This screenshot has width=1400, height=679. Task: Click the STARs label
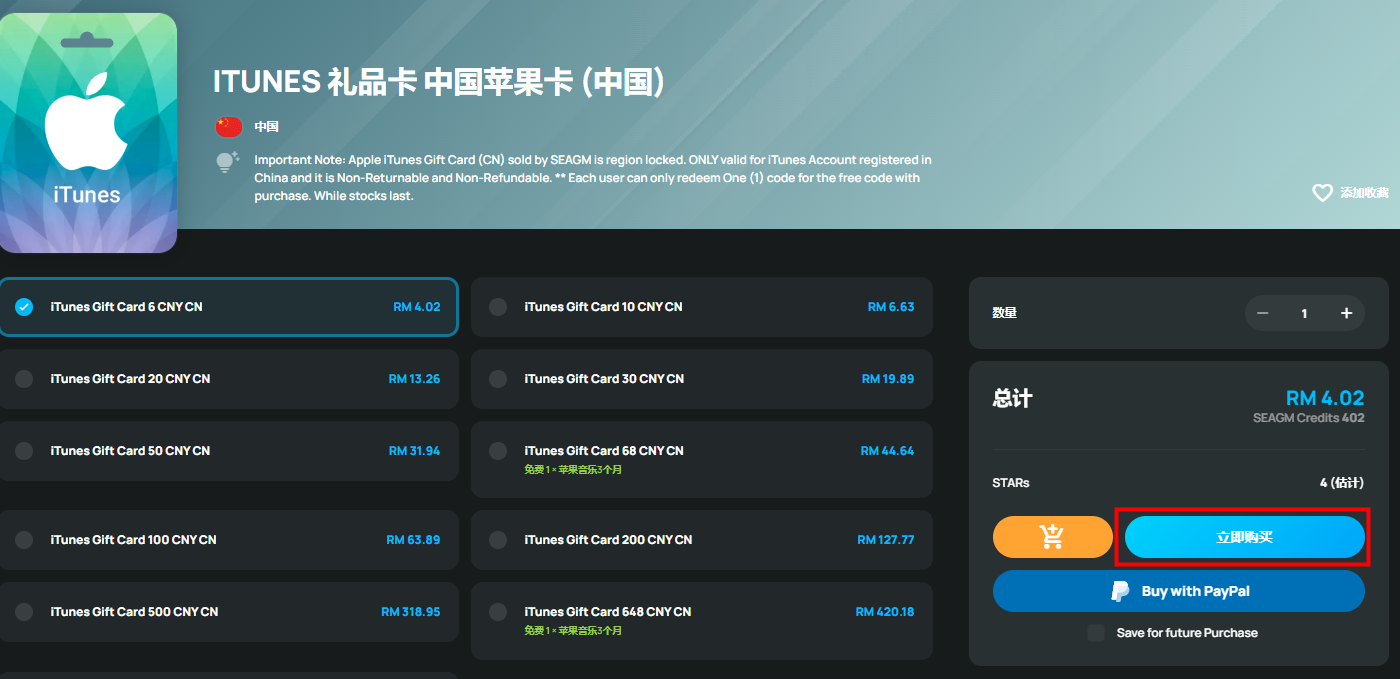tap(1011, 483)
